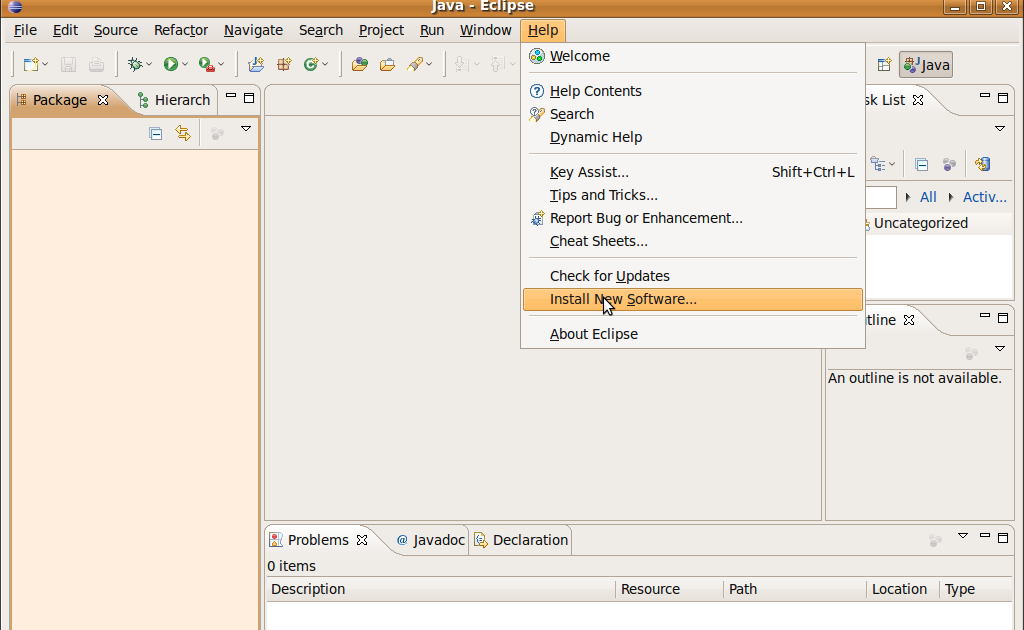The height and width of the screenshot is (630, 1024).
Task: Open the New file dropdown arrow
Action: click(x=45, y=64)
